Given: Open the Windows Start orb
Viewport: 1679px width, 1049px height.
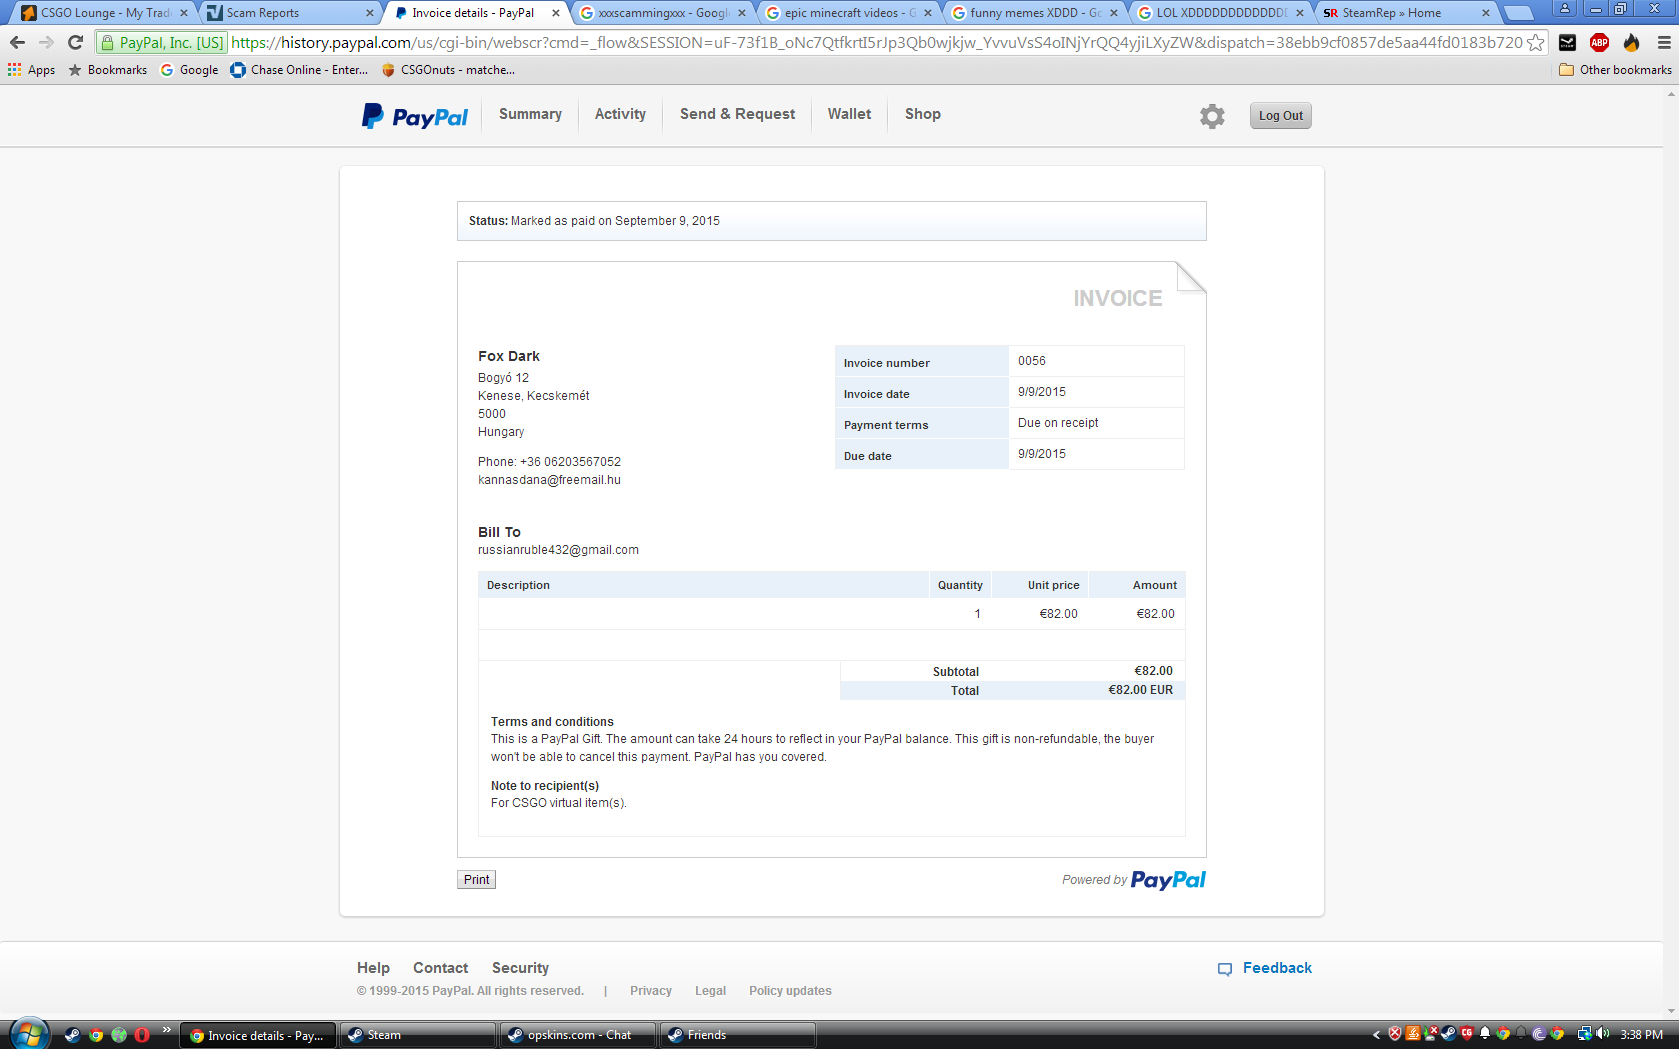Looking at the screenshot, I should click(28, 1034).
